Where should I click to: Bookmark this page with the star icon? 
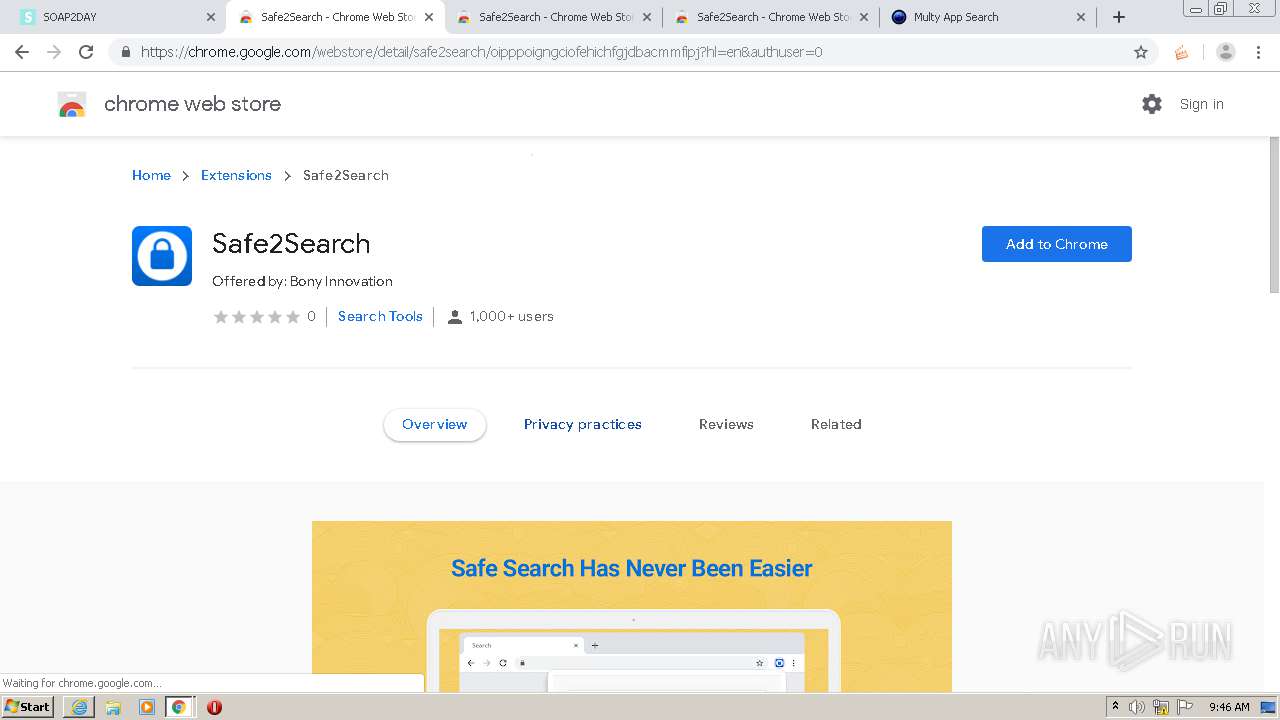1141,52
